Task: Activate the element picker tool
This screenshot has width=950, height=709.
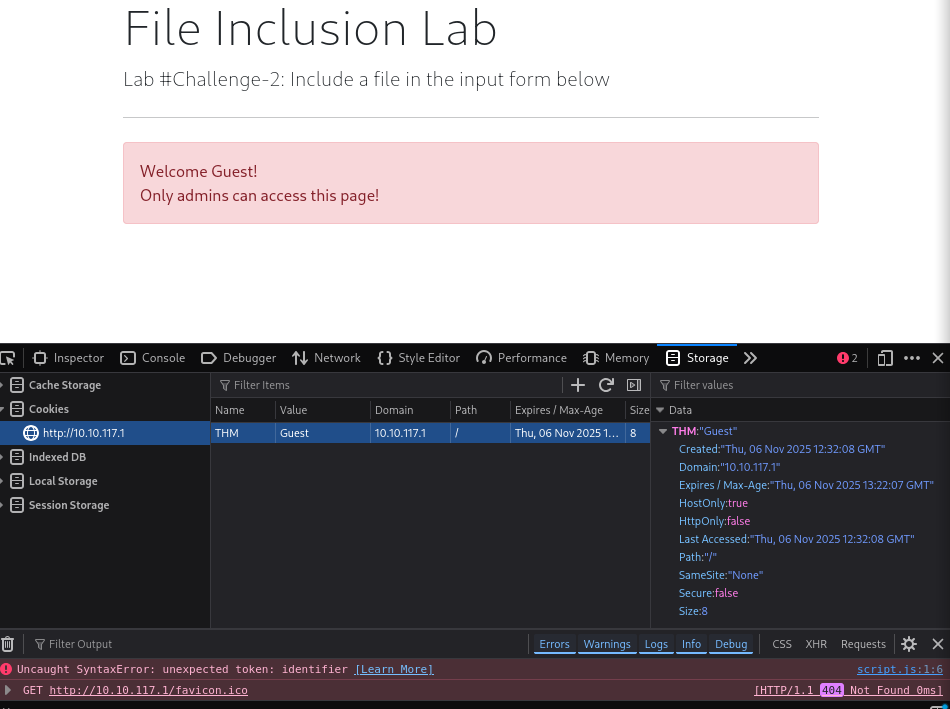Action: coord(7,358)
